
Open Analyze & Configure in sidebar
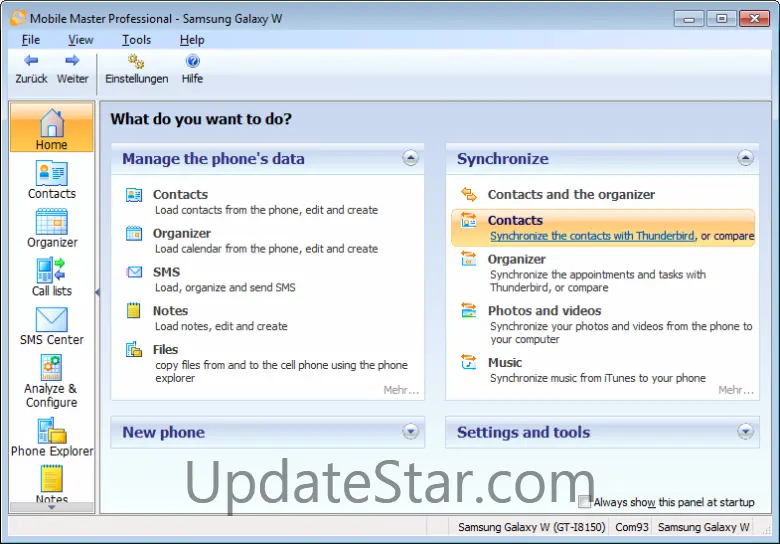coord(52,381)
